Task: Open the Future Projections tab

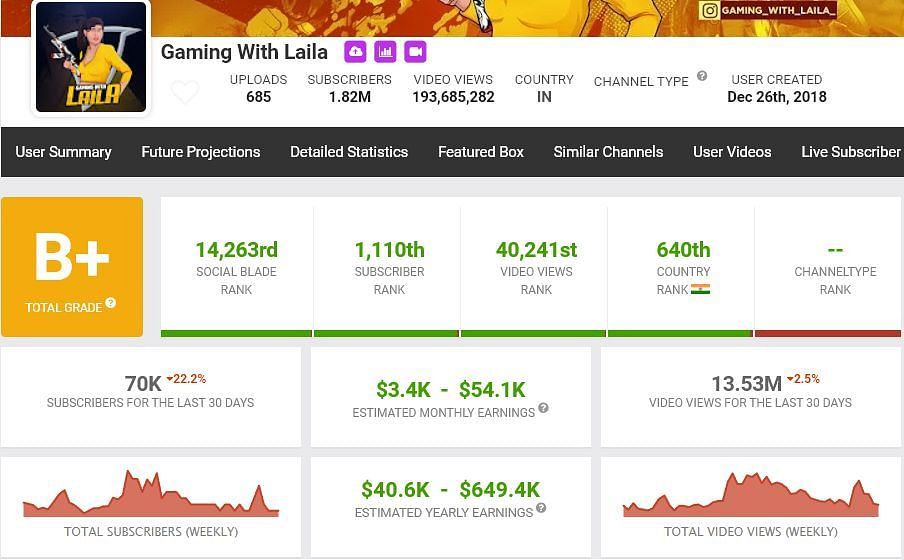Action: tap(201, 152)
